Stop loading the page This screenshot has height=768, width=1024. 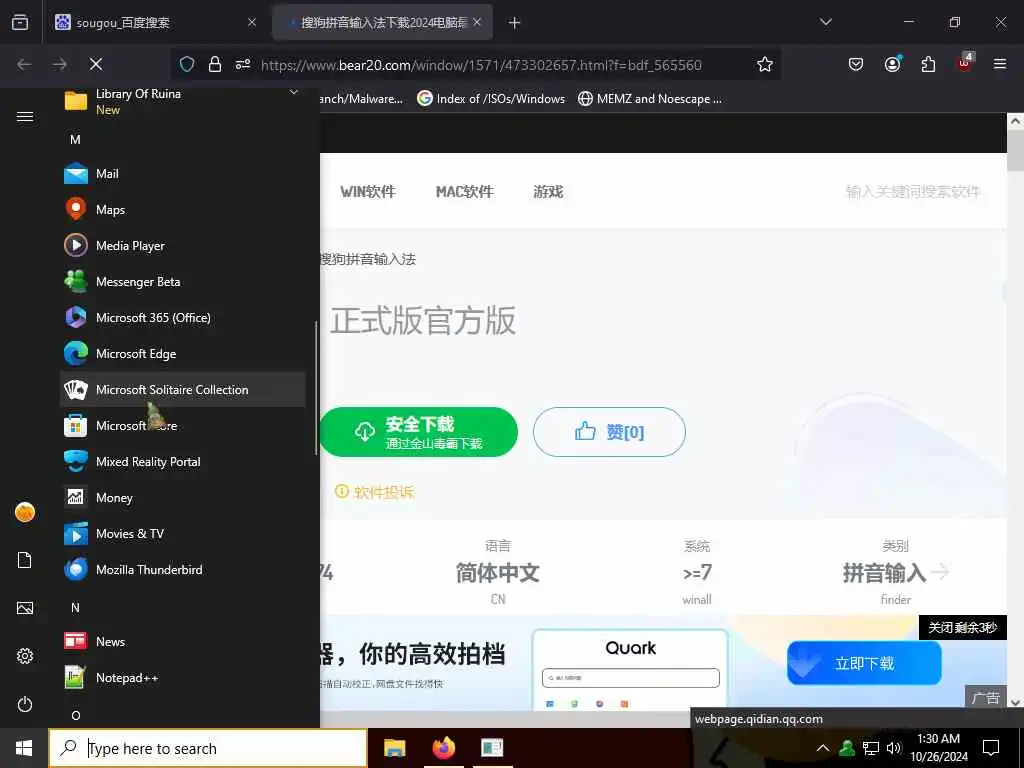96,64
